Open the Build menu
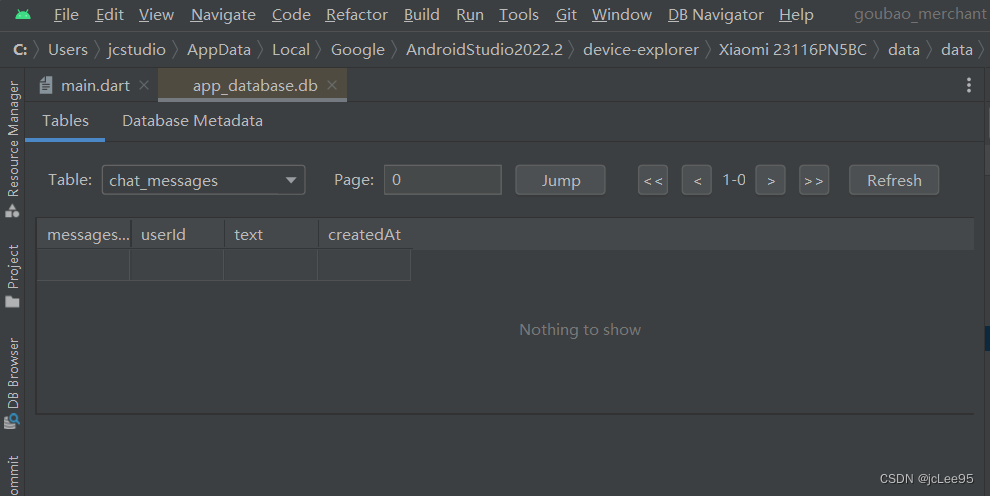Image resolution: width=990 pixels, height=496 pixels. [422, 15]
